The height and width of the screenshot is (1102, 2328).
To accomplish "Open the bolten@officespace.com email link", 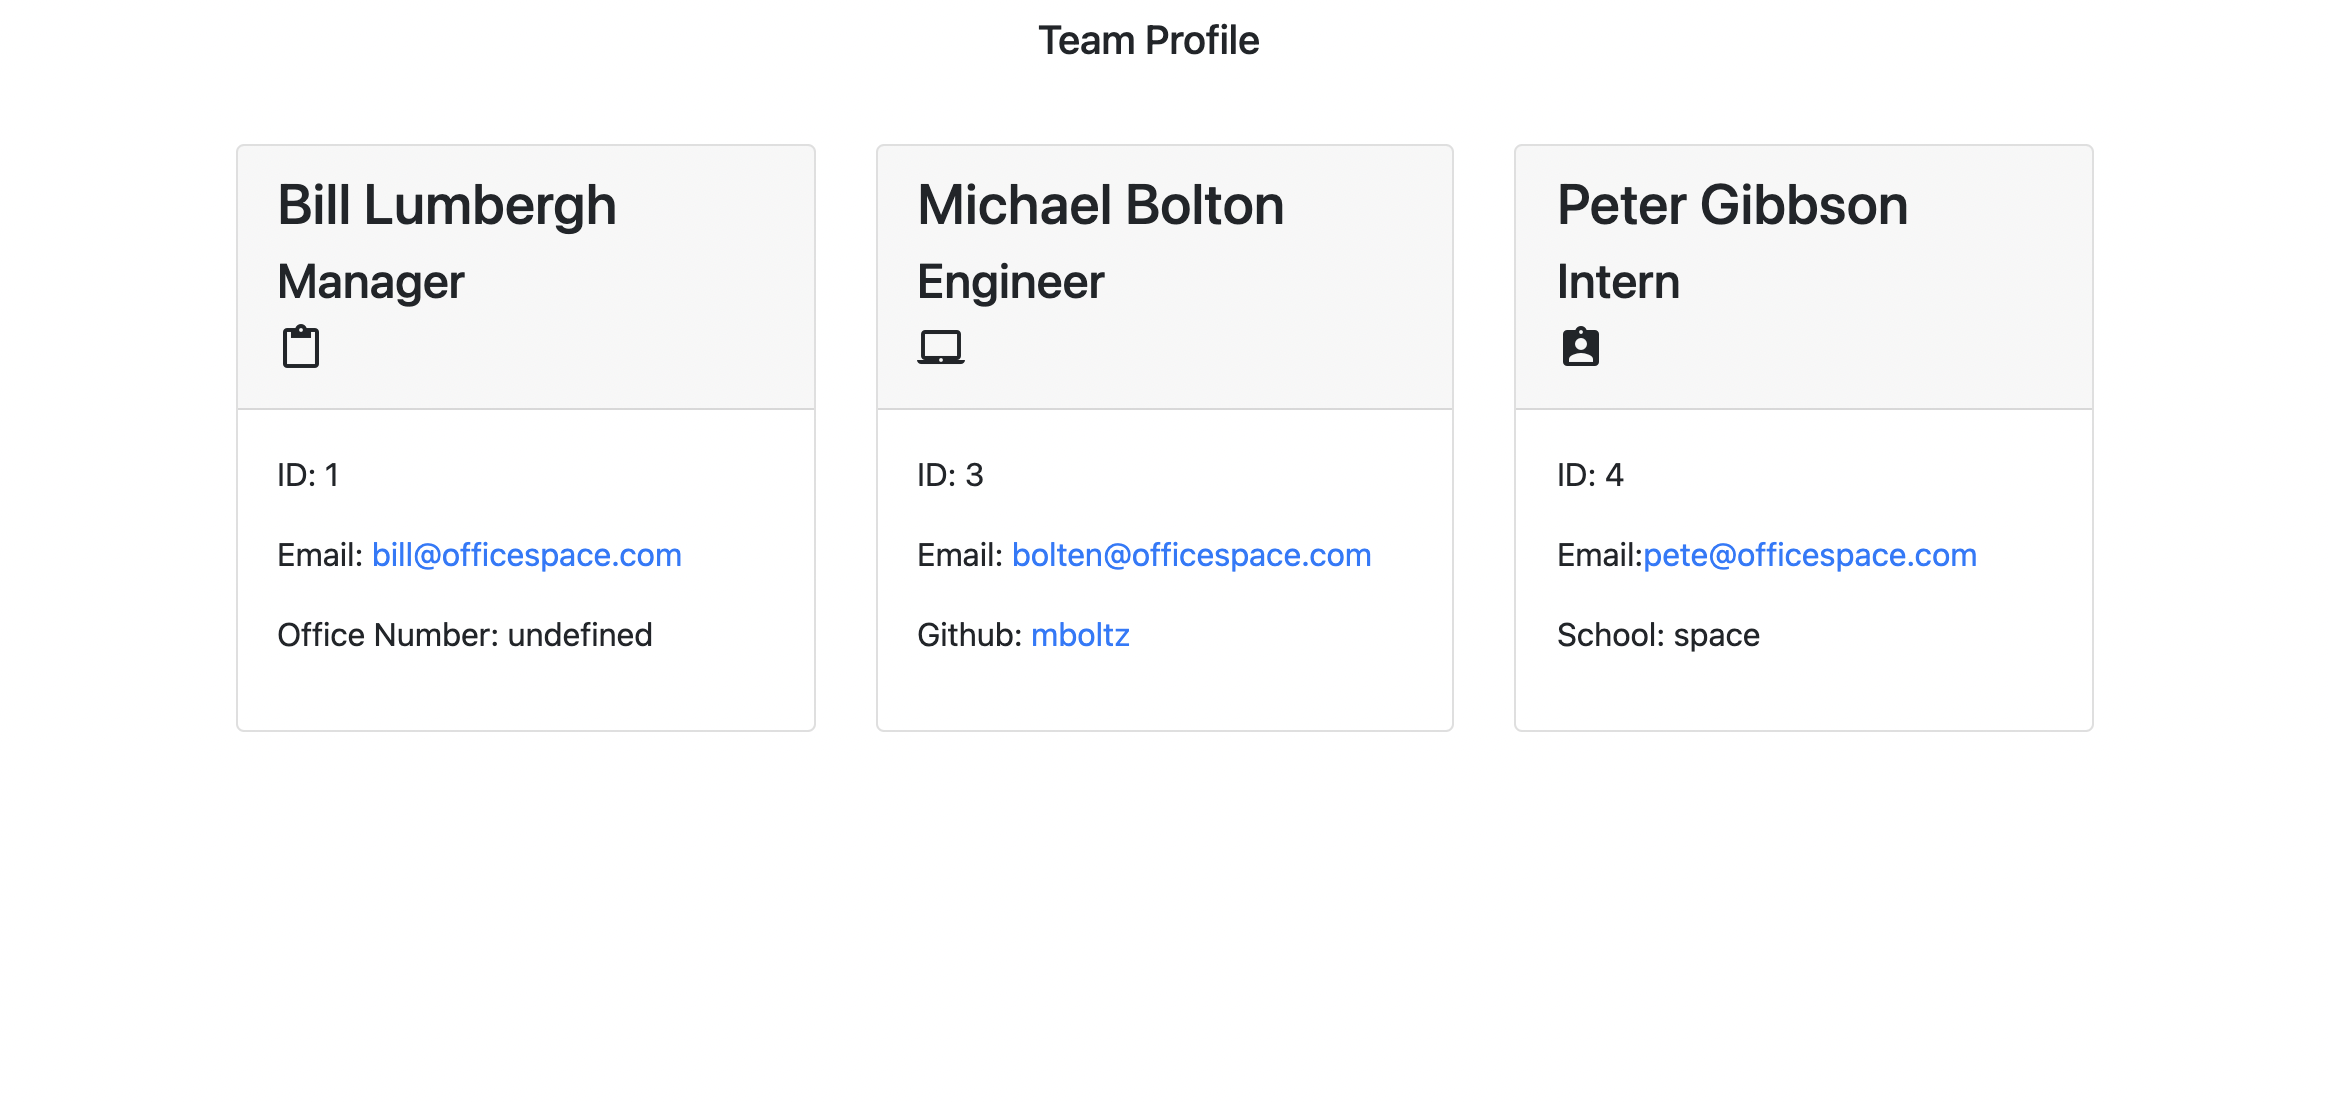I will pyautogui.click(x=1191, y=555).
